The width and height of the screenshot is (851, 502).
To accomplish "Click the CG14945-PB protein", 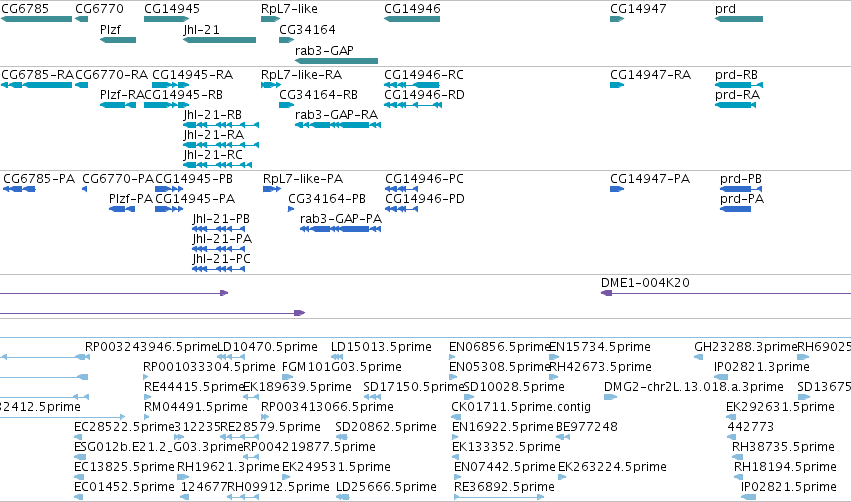I will point(169,189).
